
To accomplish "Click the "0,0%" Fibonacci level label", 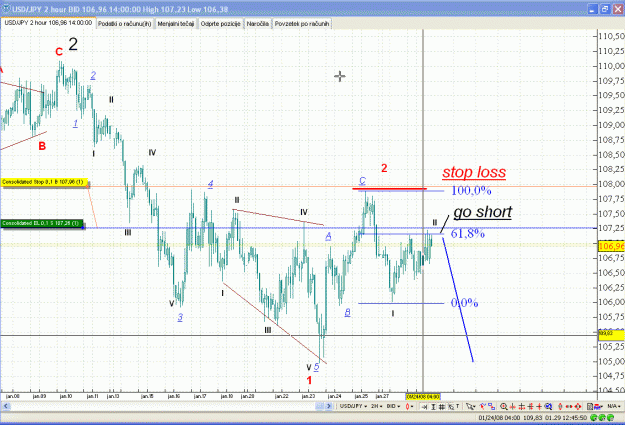I will (464, 303).
